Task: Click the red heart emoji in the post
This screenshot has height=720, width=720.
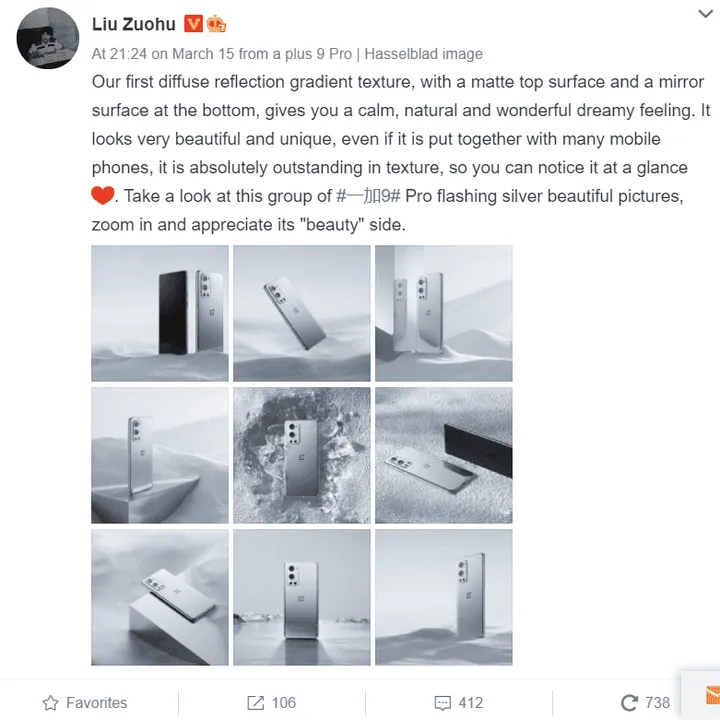Action: coord(104,197)
